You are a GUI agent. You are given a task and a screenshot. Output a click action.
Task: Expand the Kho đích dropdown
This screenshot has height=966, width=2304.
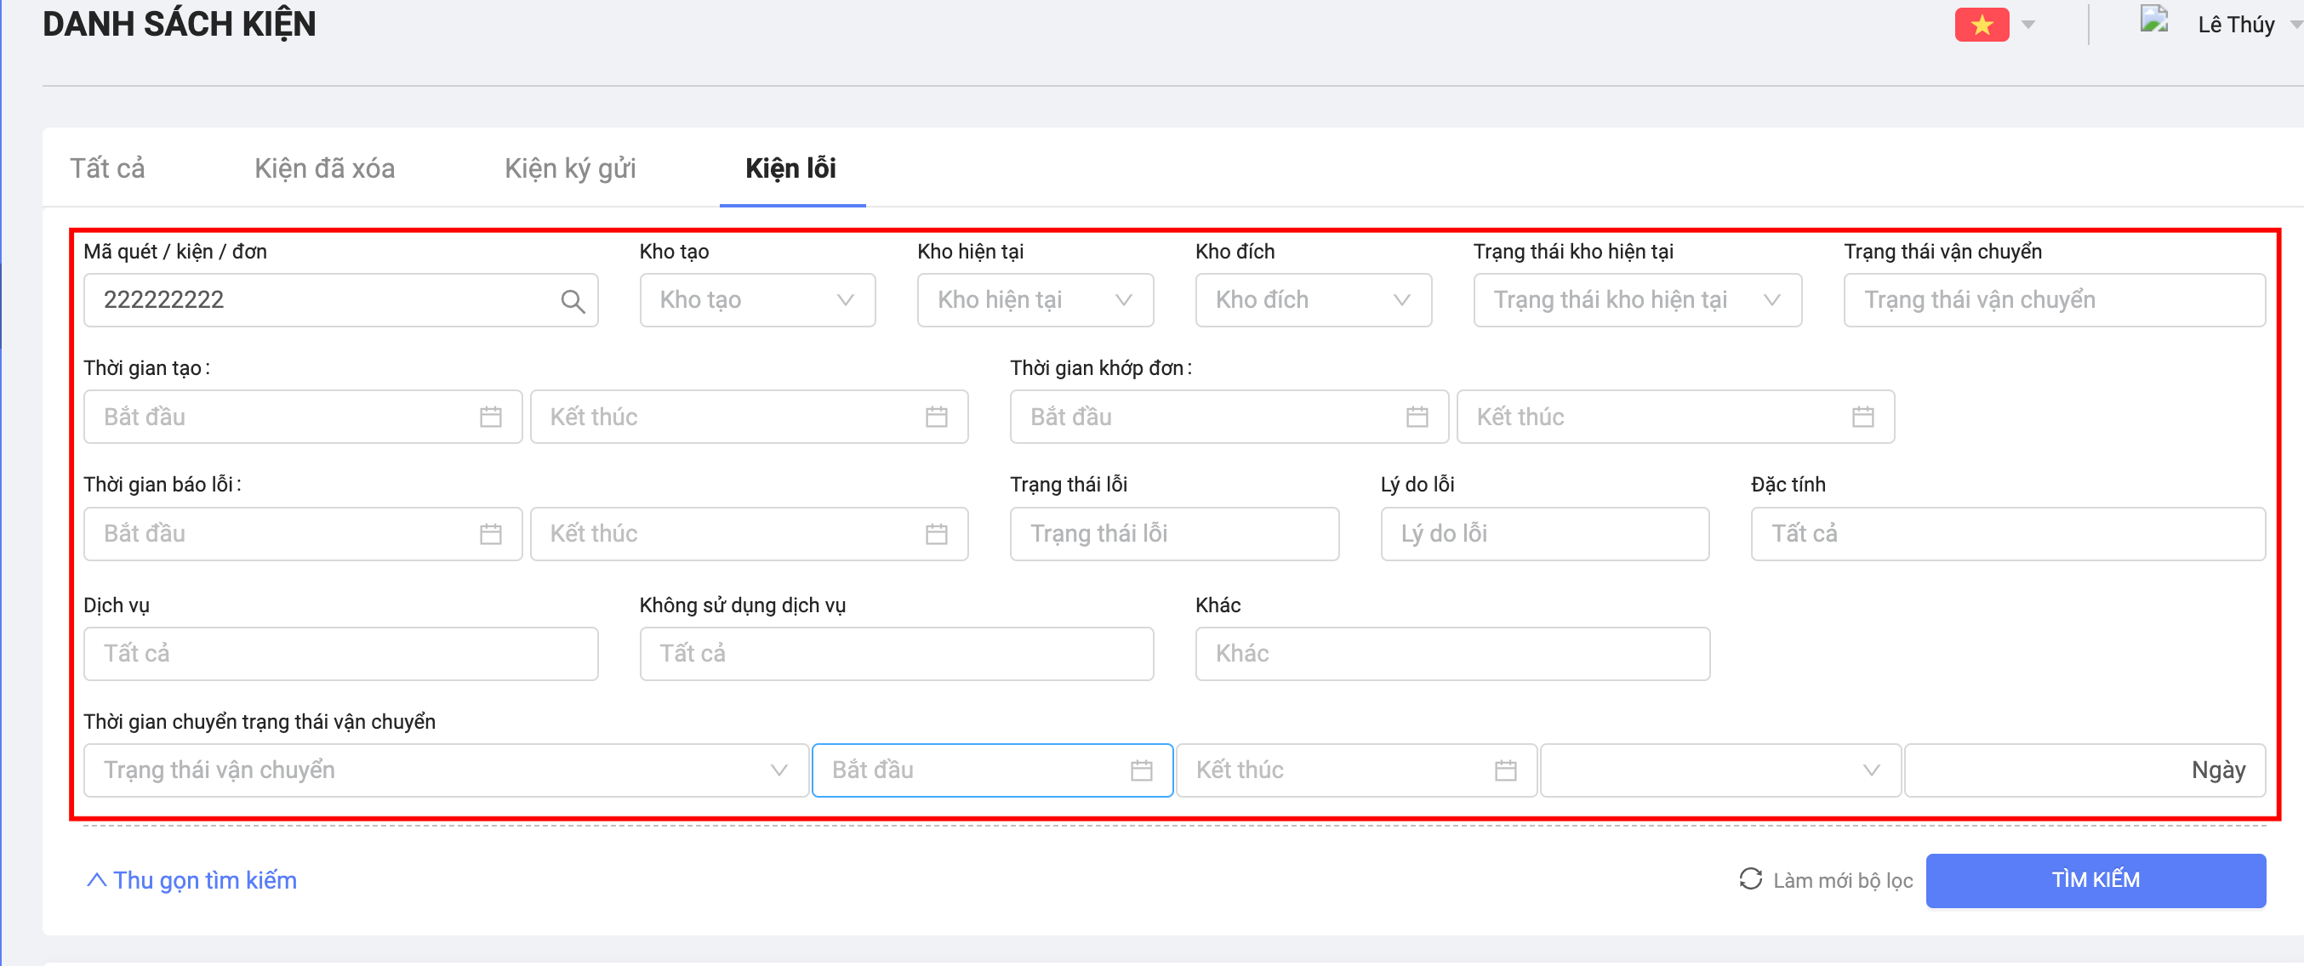click(1313, 300)
